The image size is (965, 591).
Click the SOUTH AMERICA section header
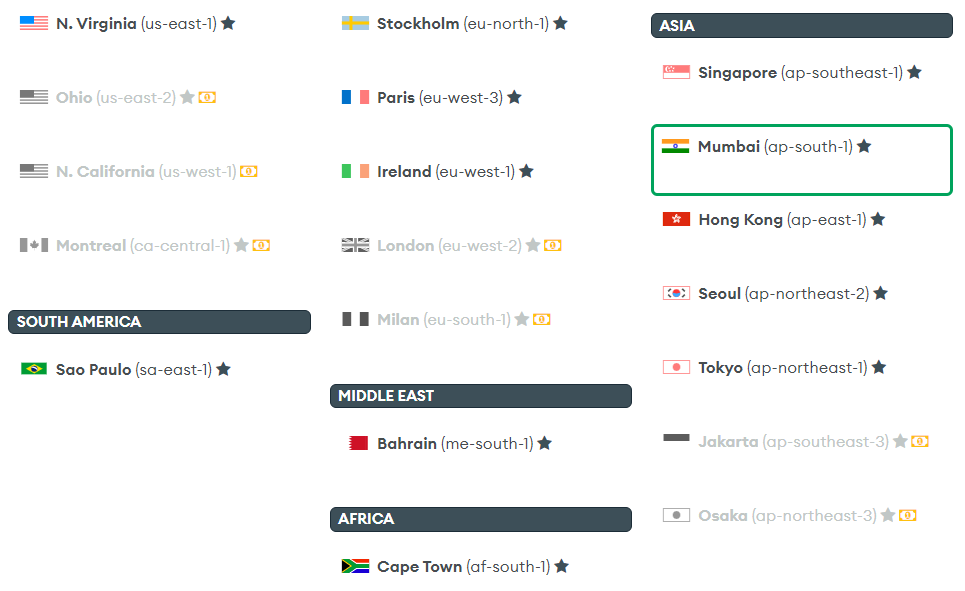159,322
